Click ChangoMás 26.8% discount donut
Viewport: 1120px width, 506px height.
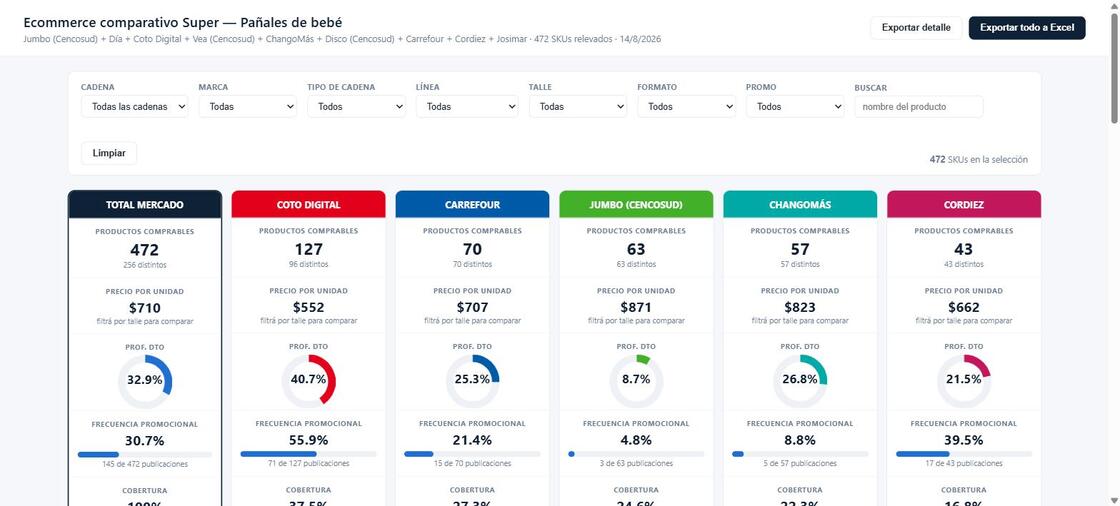(x=800, y=380)
